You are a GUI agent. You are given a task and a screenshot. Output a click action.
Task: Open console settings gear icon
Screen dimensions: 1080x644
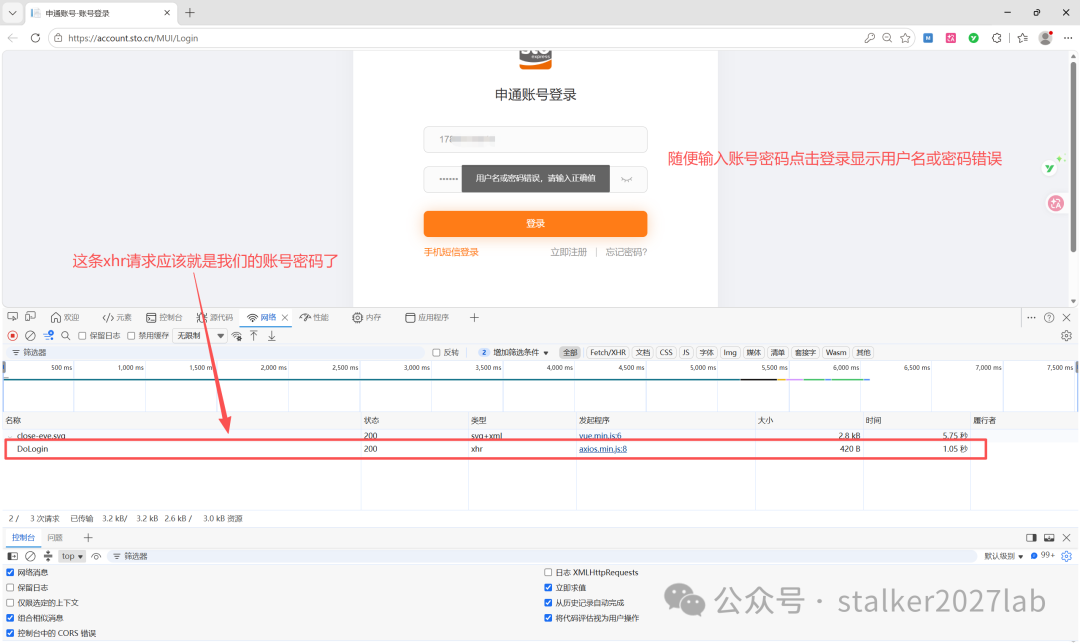point(1066,556)
